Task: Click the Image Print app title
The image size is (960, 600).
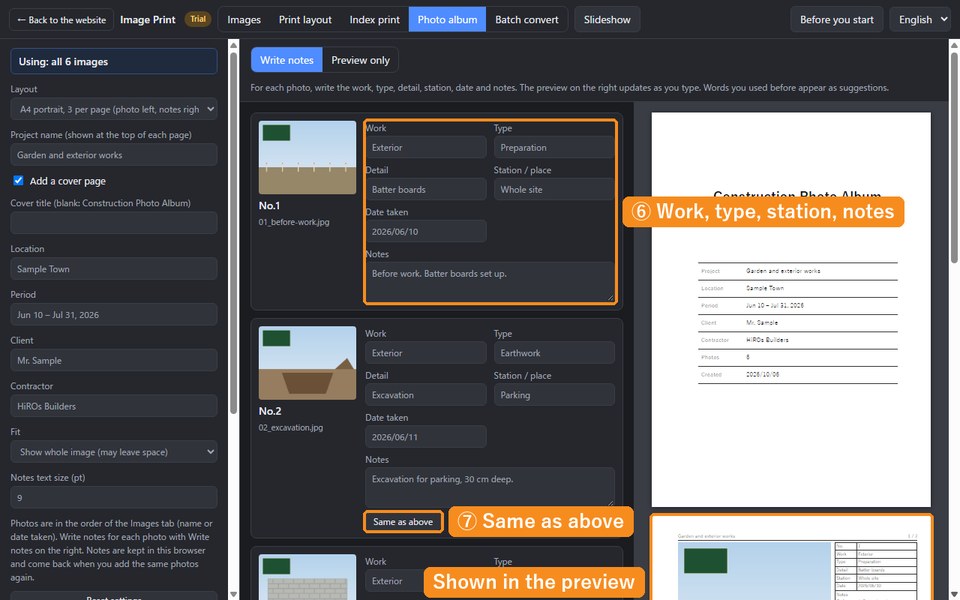Action: (148, 20)
